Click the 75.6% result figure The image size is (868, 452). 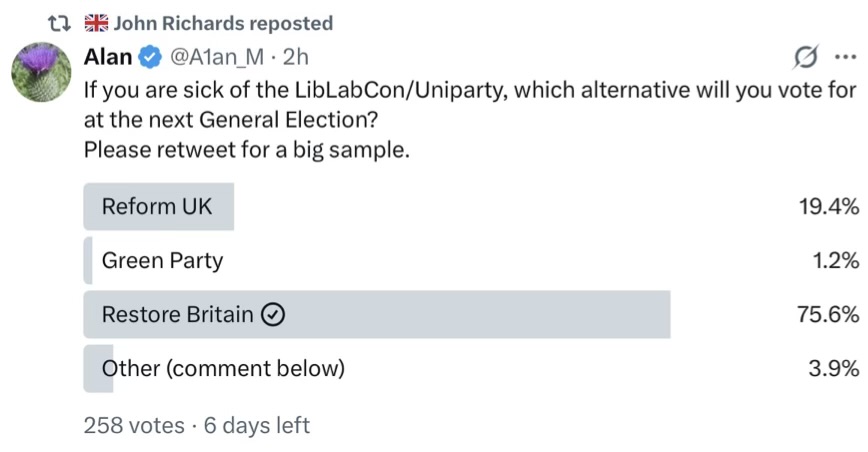pos(828,315)
